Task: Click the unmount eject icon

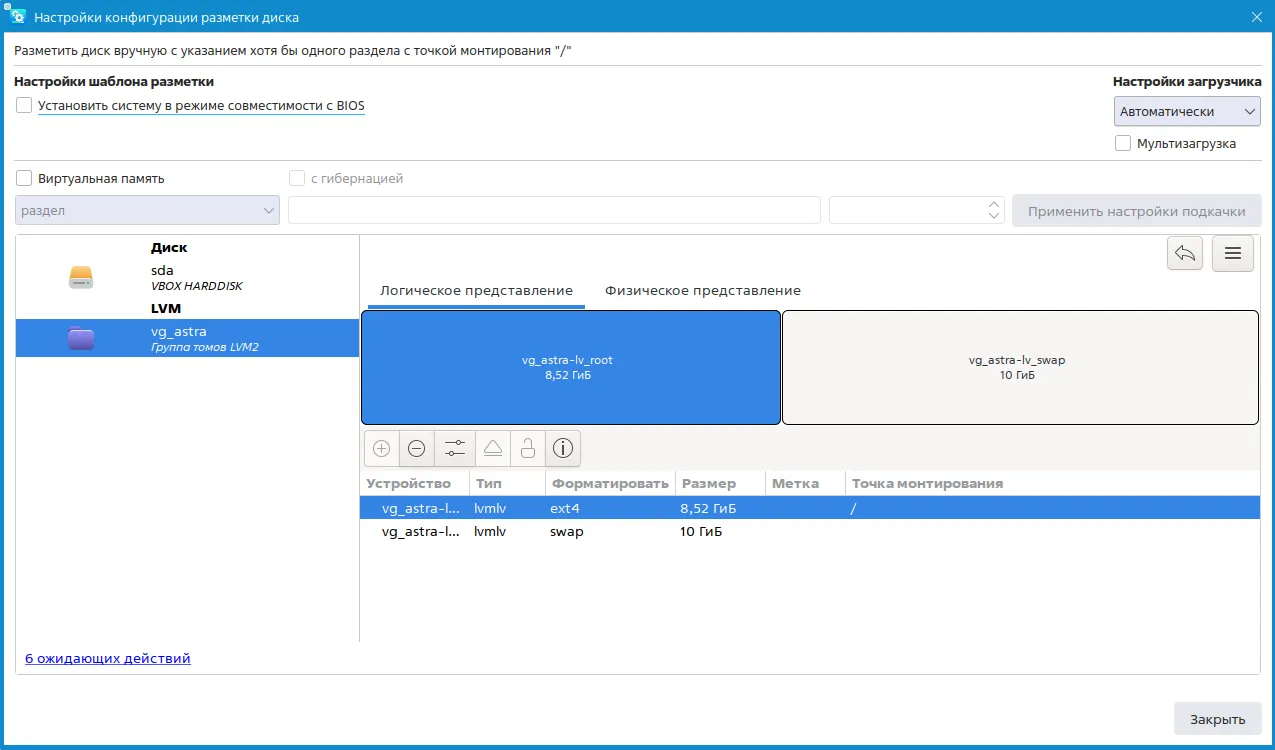Action: tap(492, 449)
